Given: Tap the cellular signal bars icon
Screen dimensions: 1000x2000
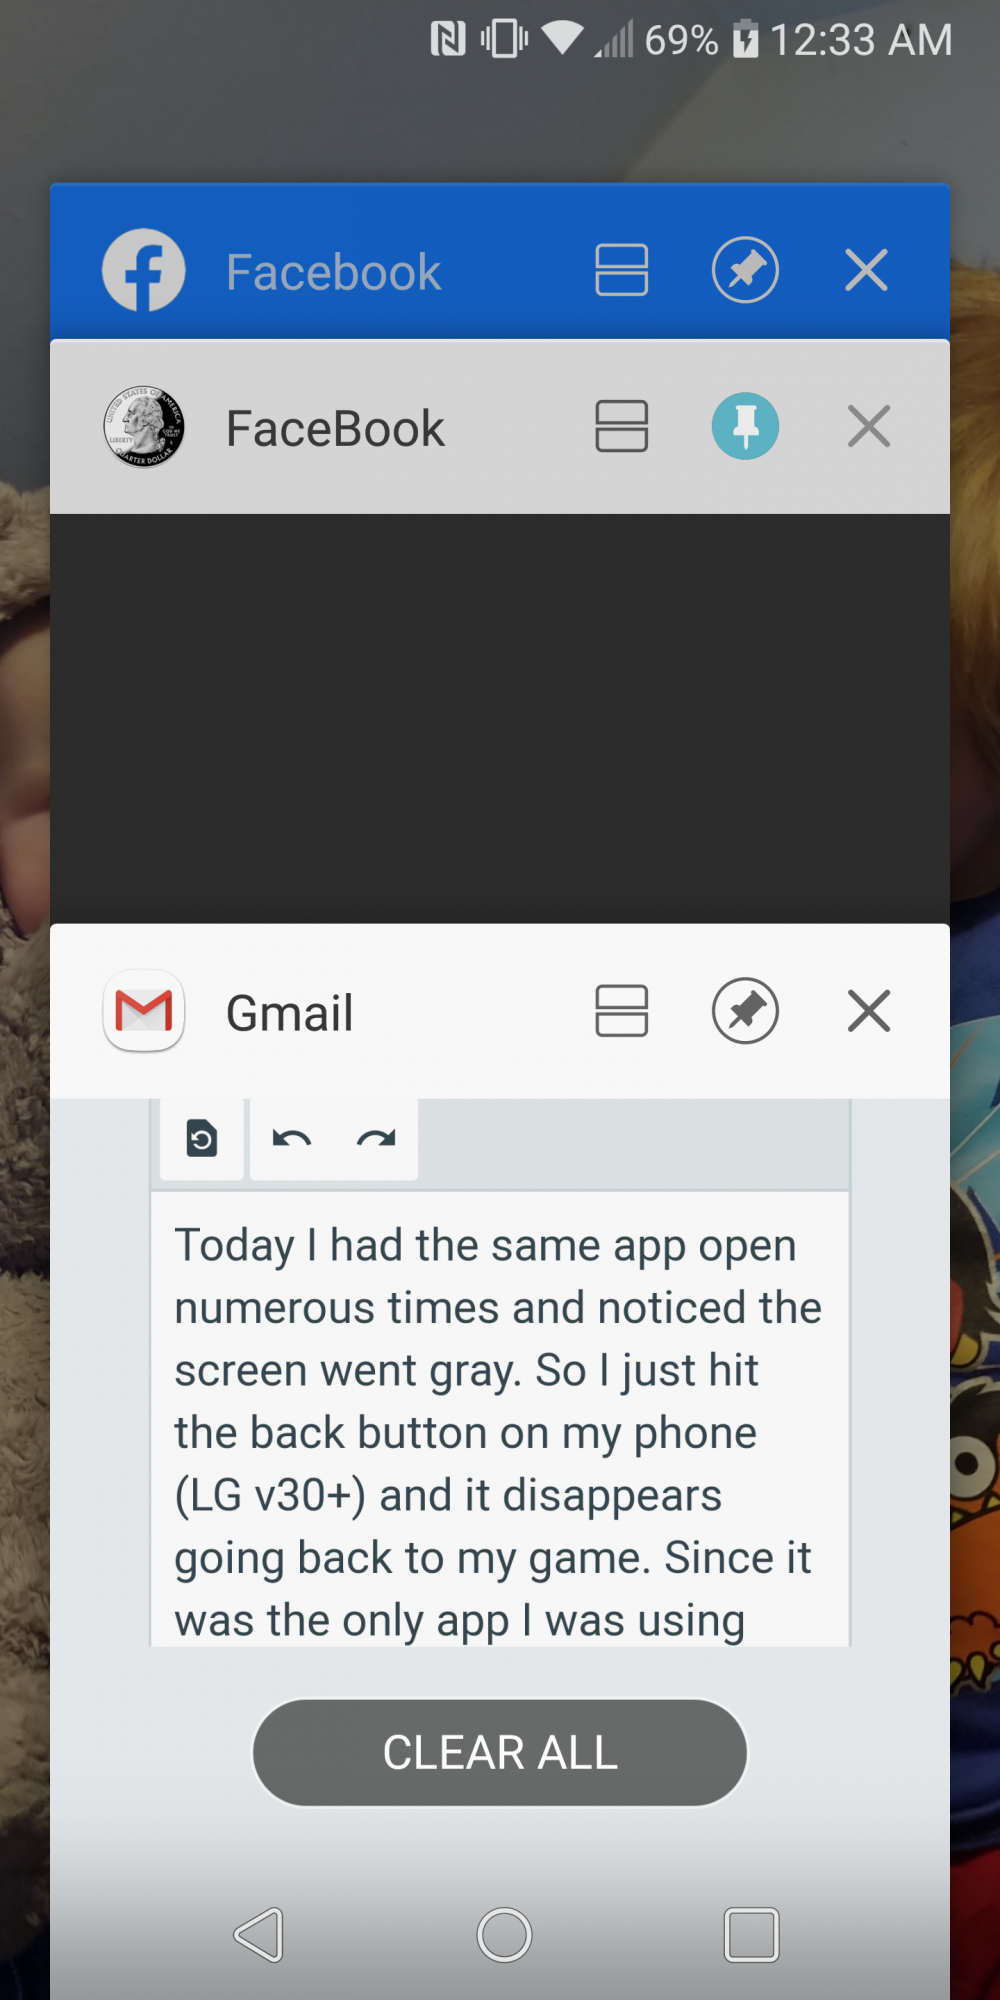Looking at the screenshot, I should tap(614, 40).
